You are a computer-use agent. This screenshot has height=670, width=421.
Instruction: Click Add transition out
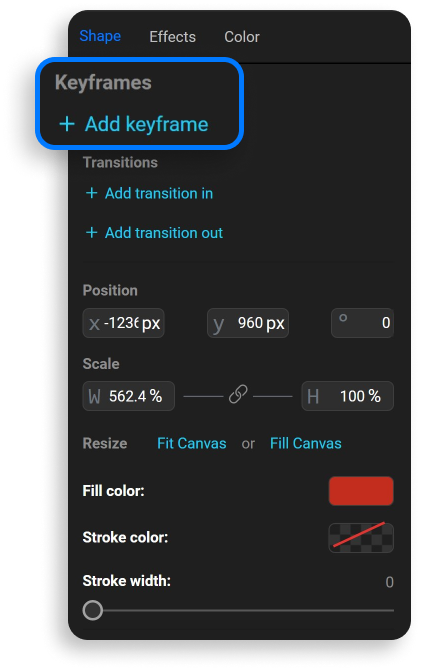click(164, 233)
